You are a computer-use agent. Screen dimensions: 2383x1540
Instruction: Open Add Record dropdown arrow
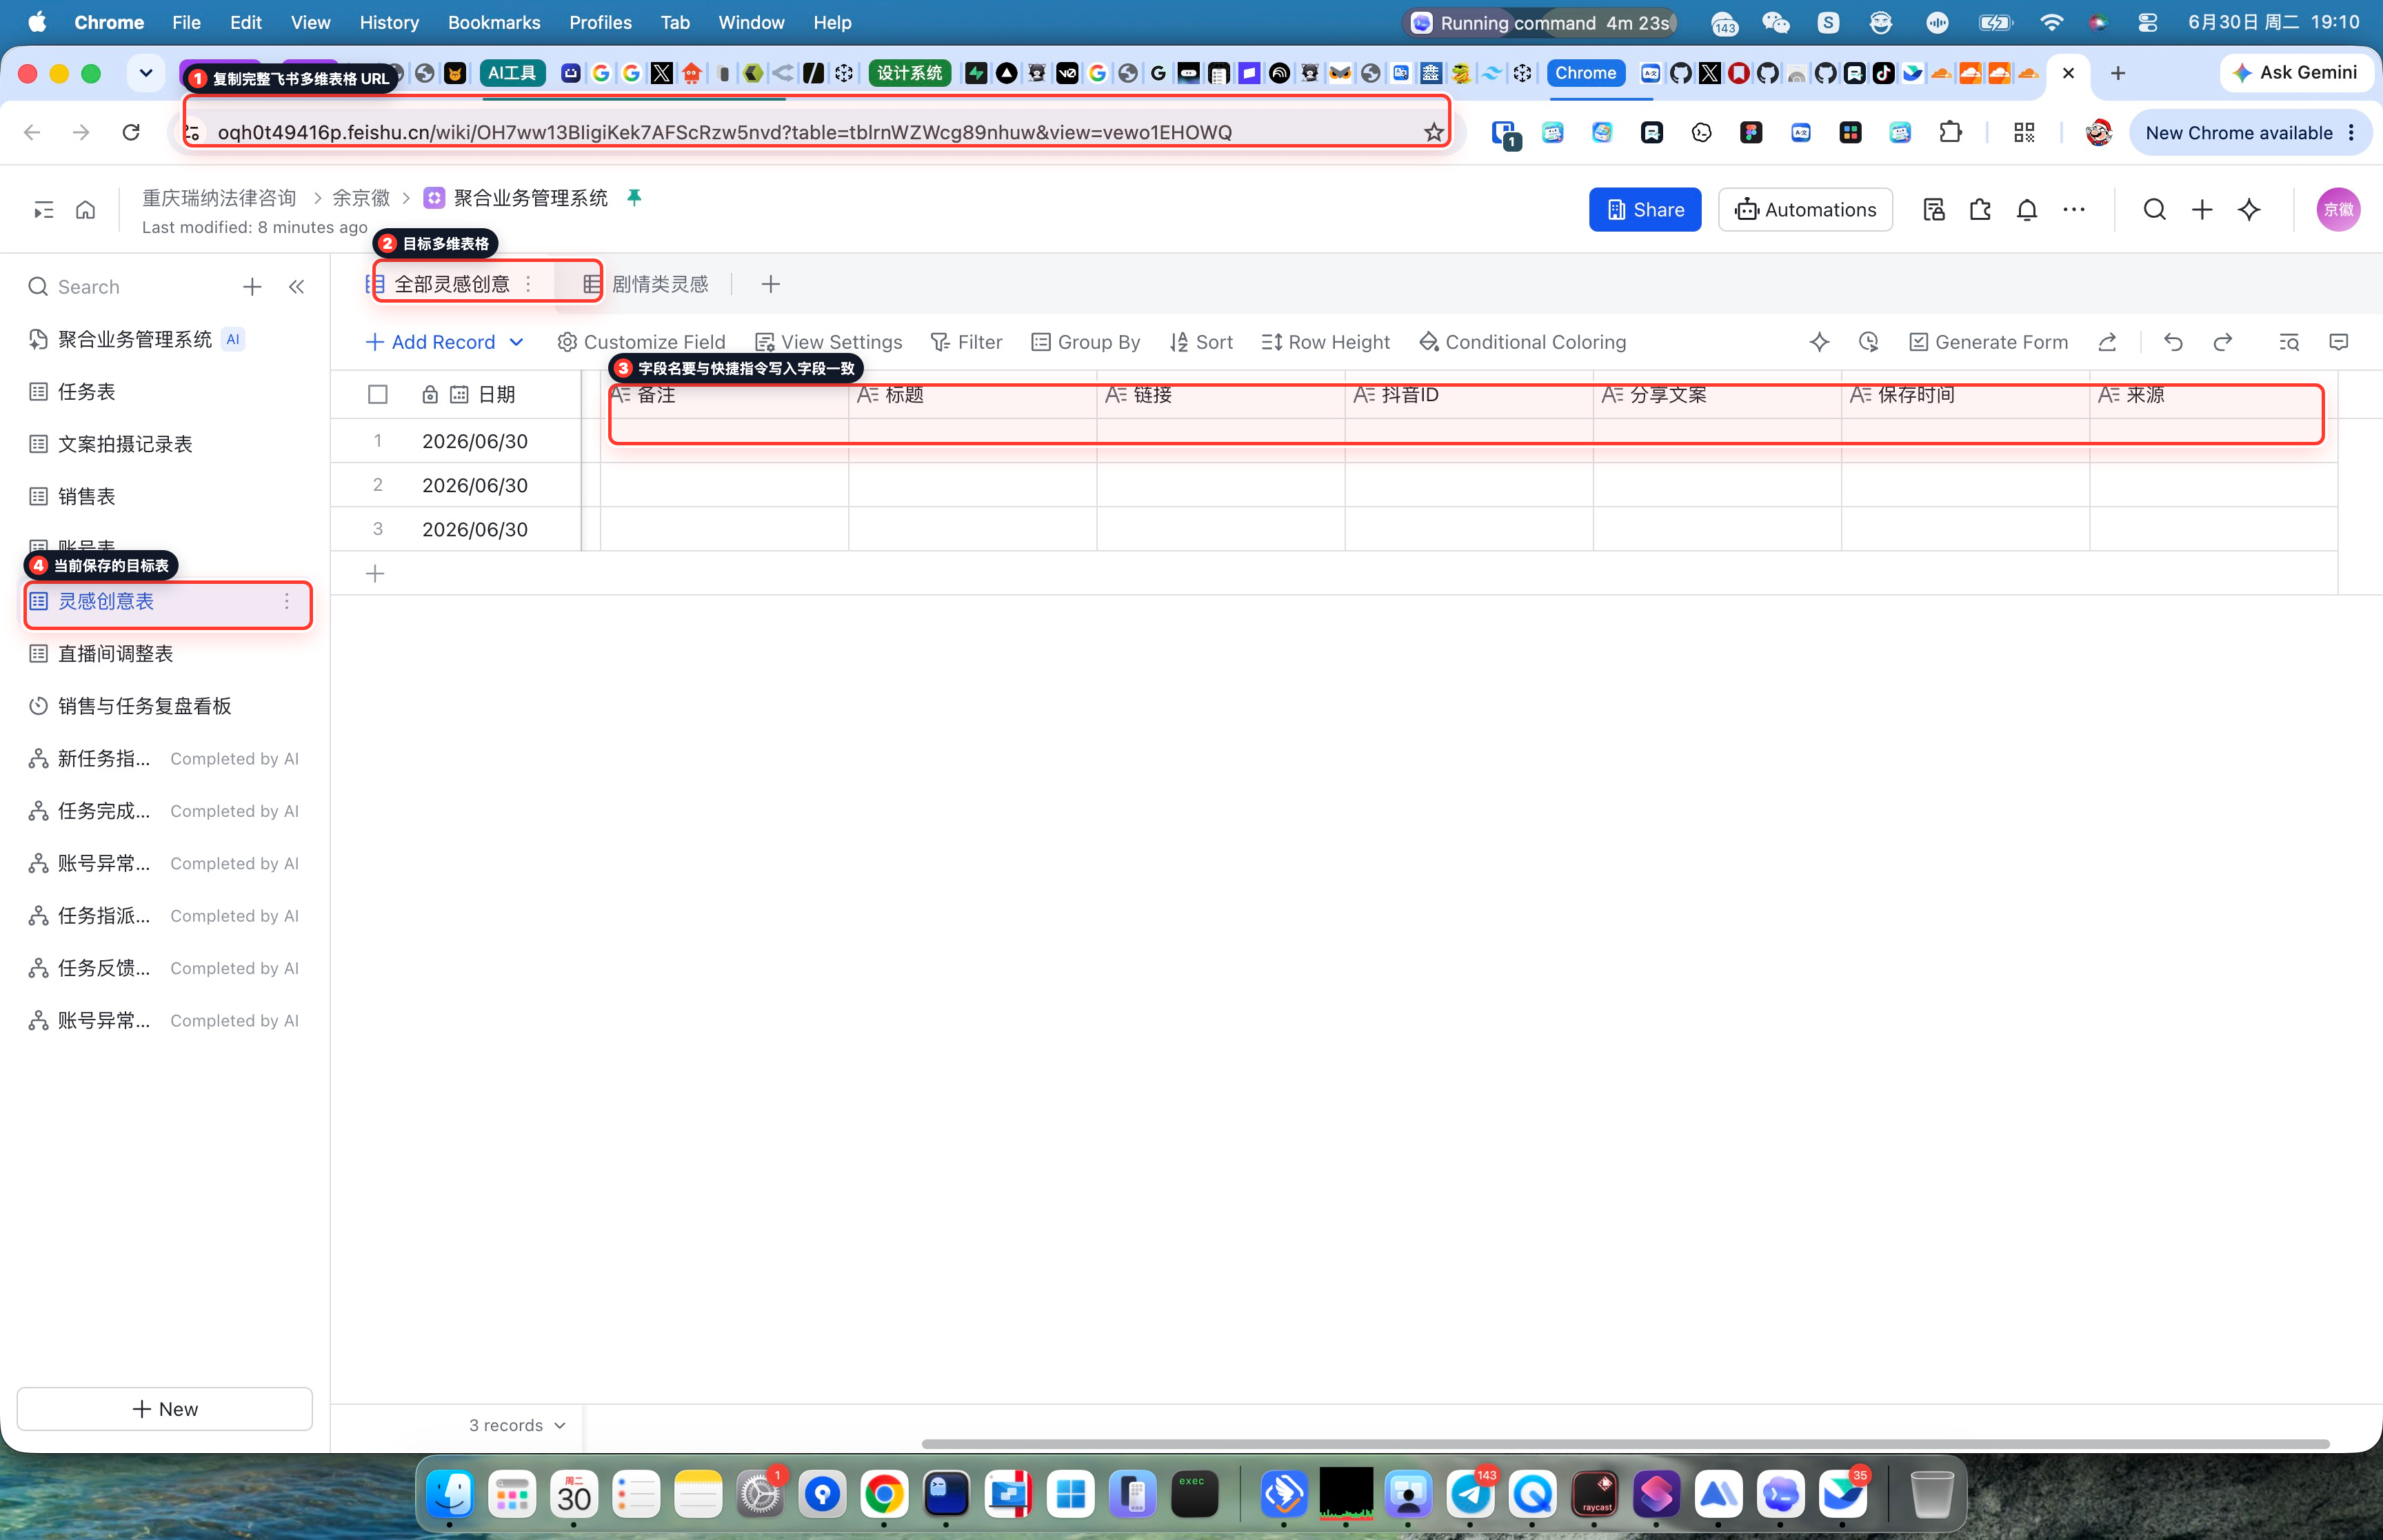click(x=516, y=342)
